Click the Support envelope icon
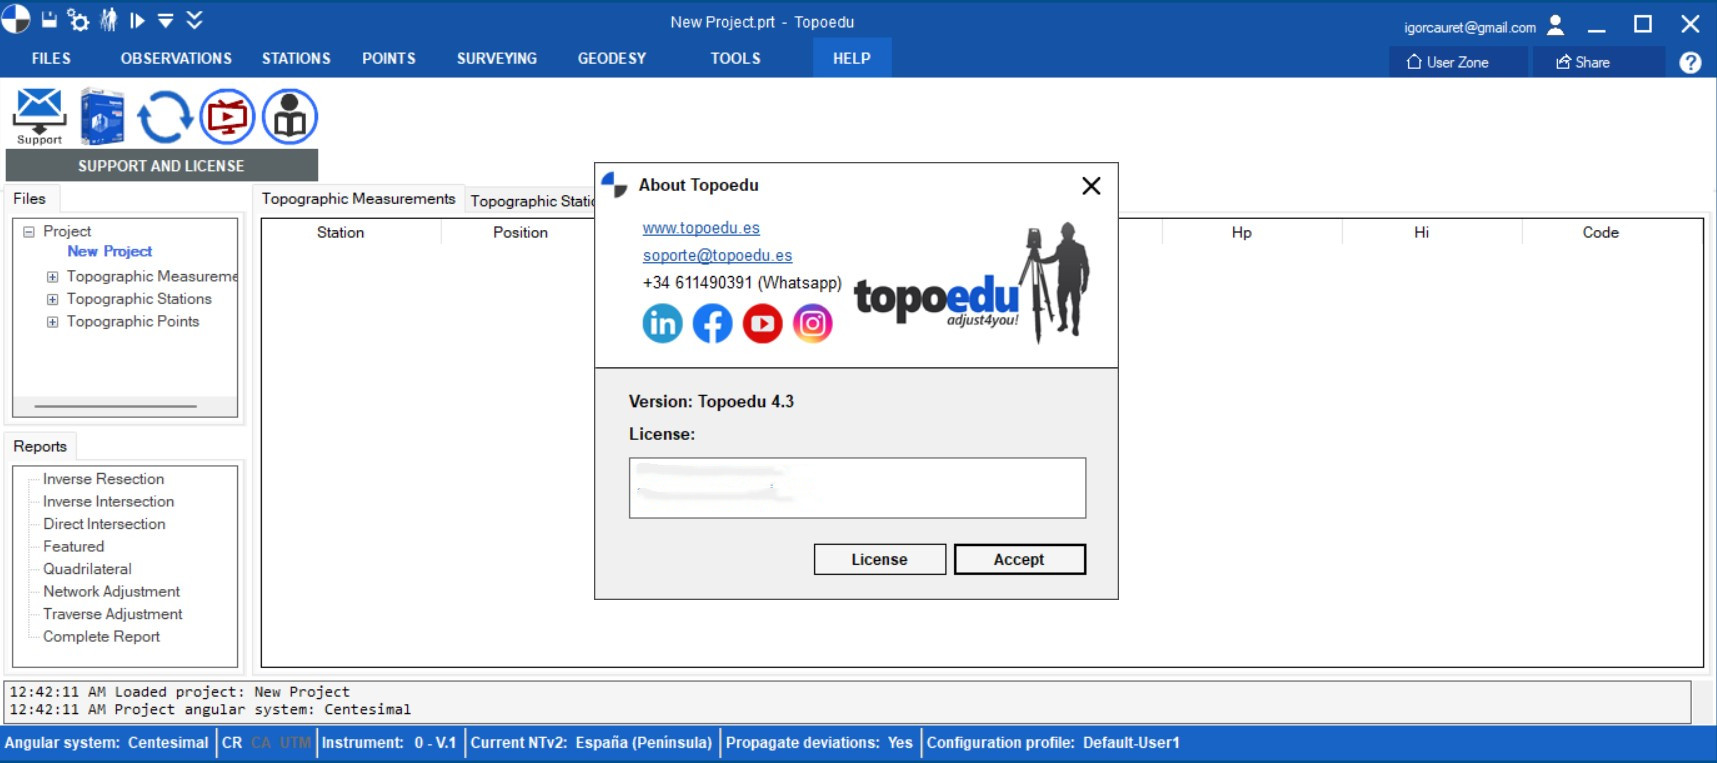 (39, 116)
